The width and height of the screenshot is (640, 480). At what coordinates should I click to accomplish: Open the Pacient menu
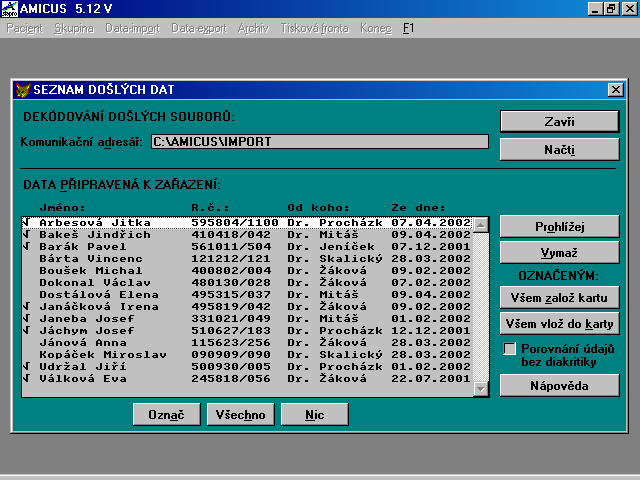click(25, 28)
